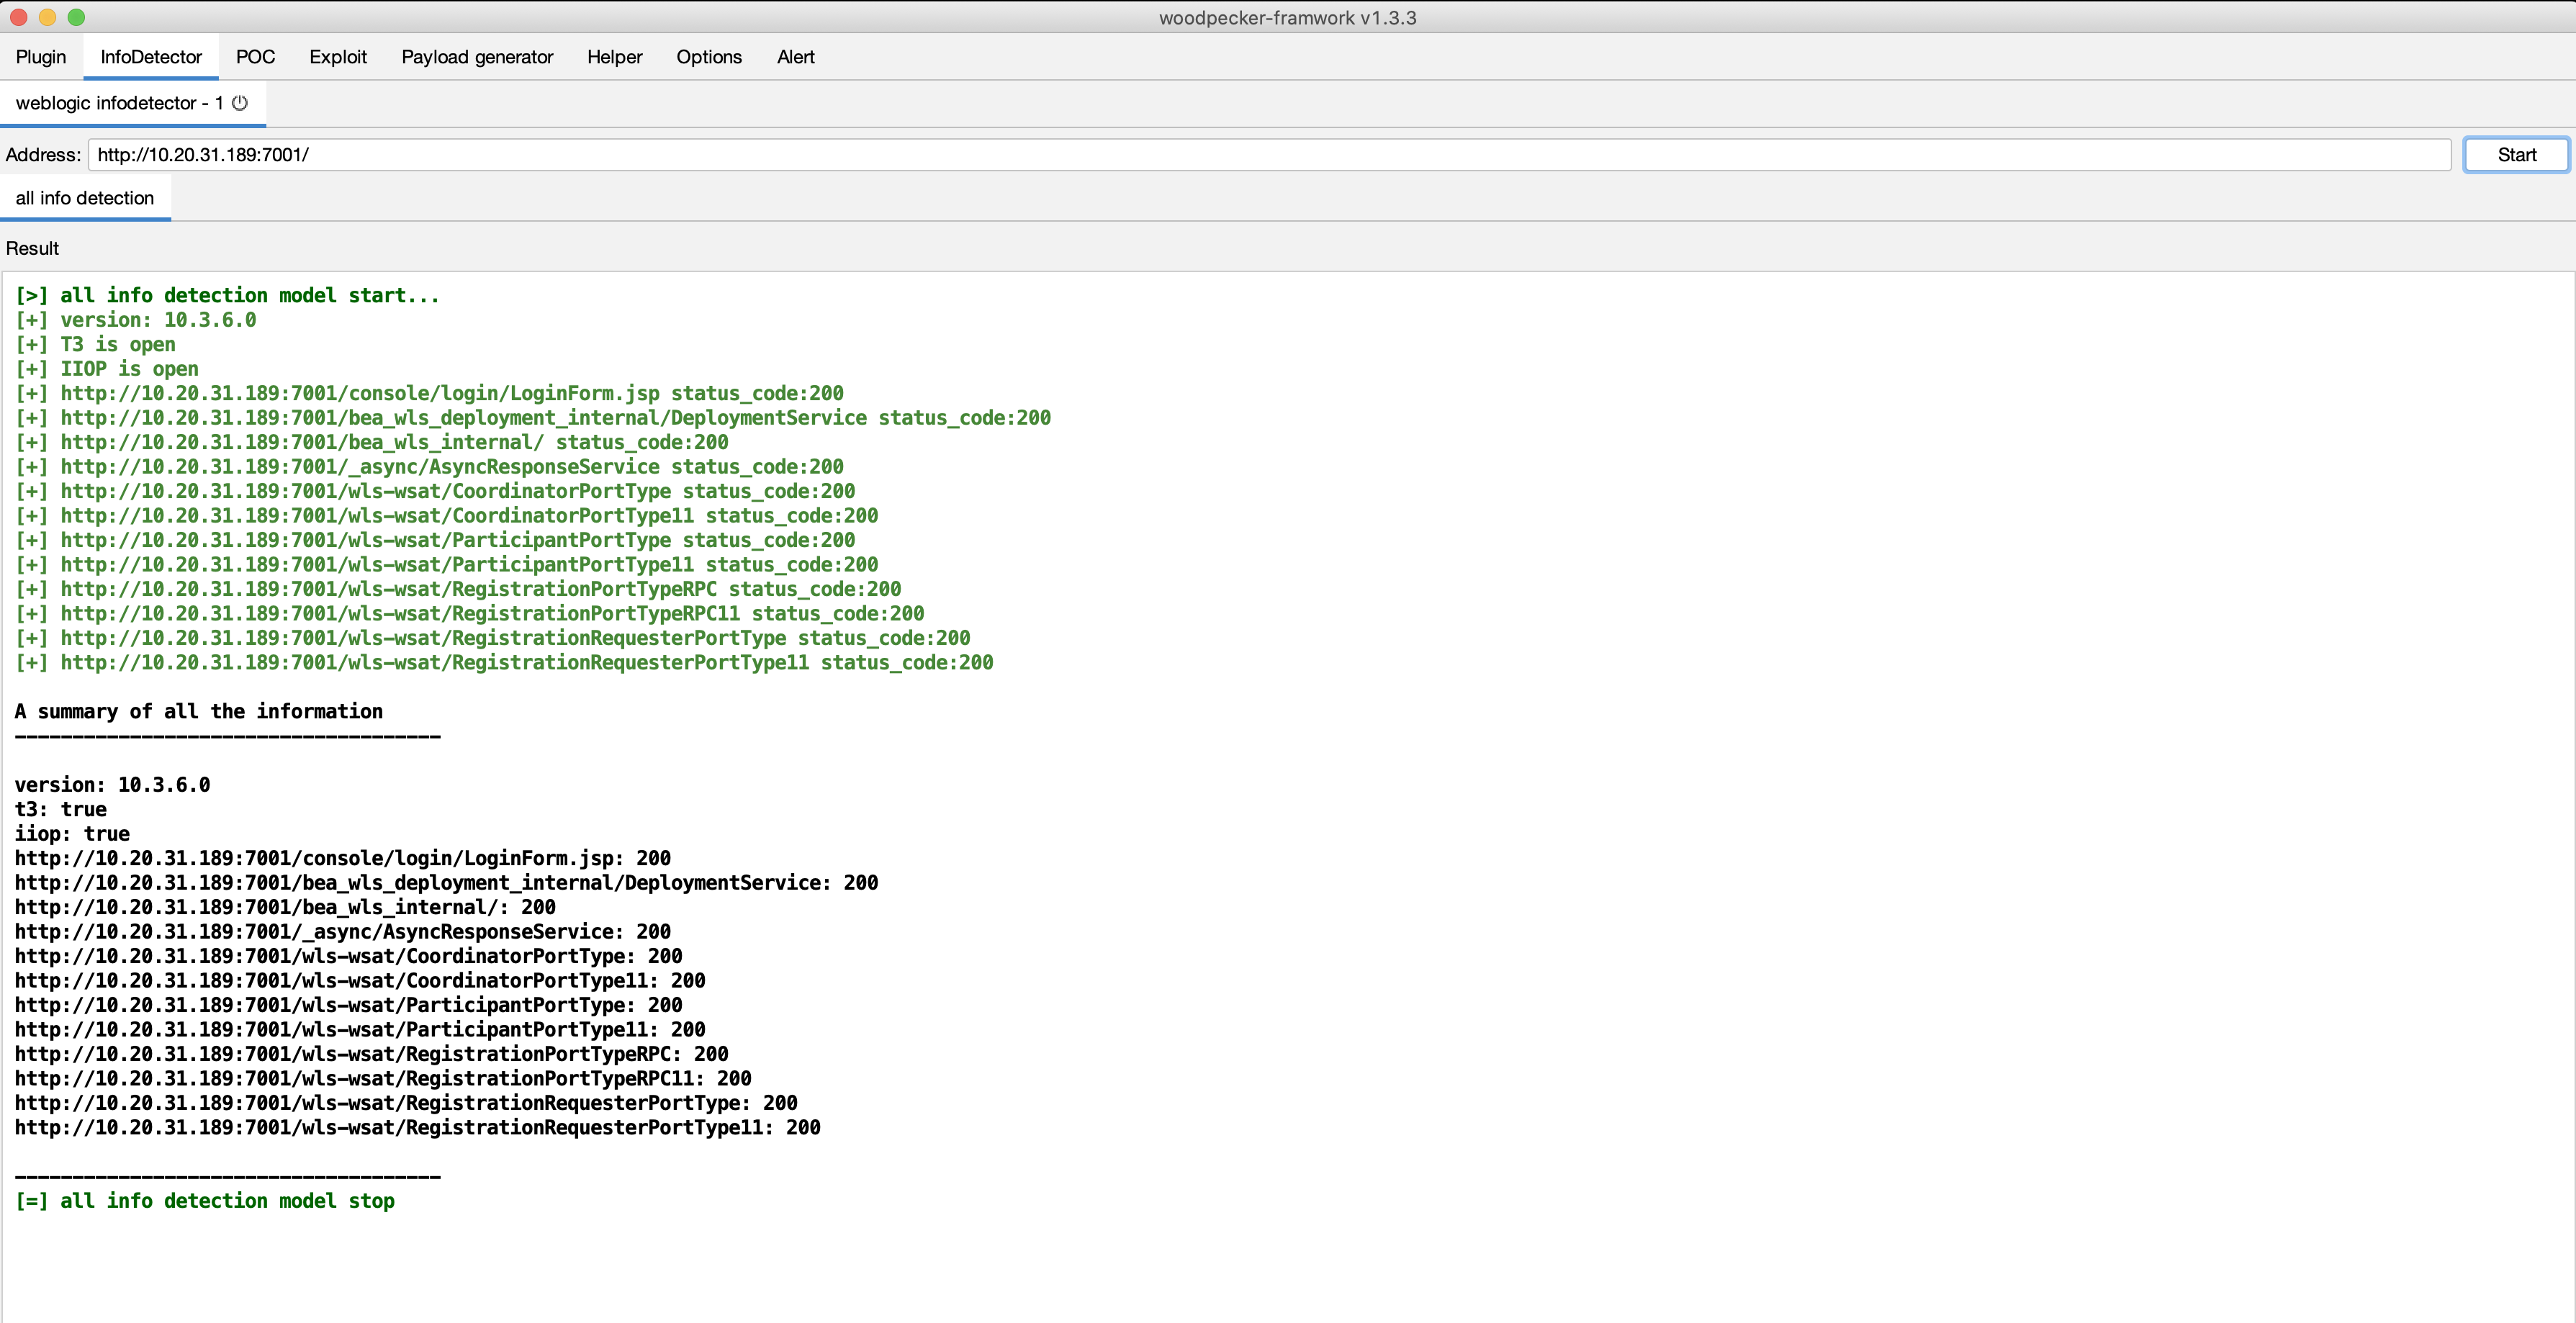Click the summary line '_async/AsyncResponseService: 200'
2576x1323 pixels.
pos(343,932)
